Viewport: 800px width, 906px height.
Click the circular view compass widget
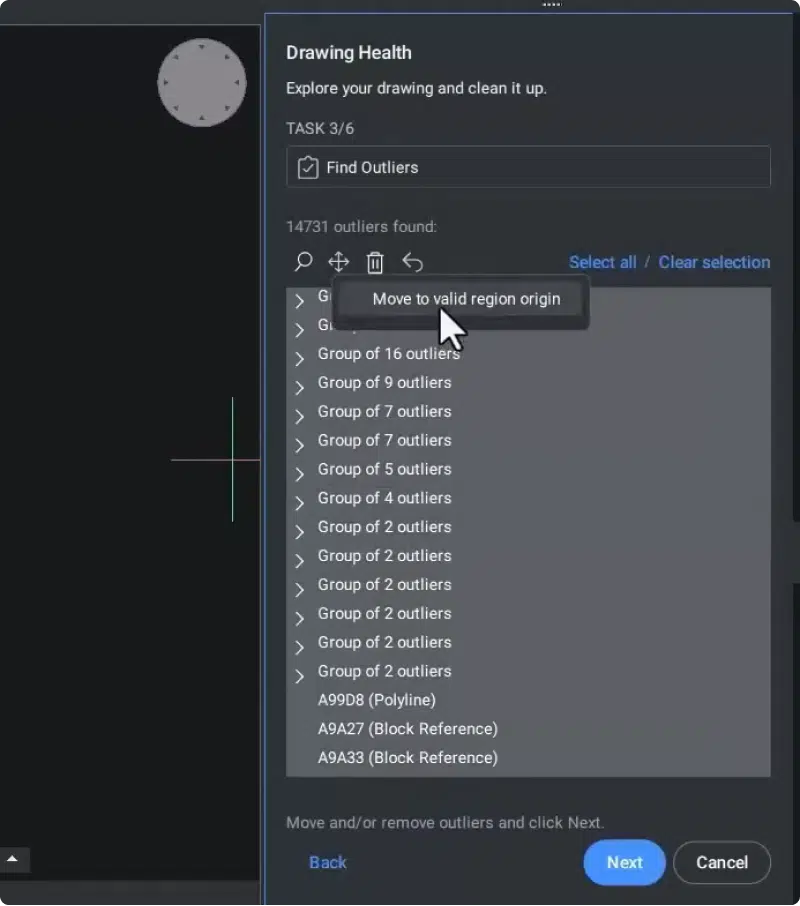pyautogui.click(x=202, y=83)
